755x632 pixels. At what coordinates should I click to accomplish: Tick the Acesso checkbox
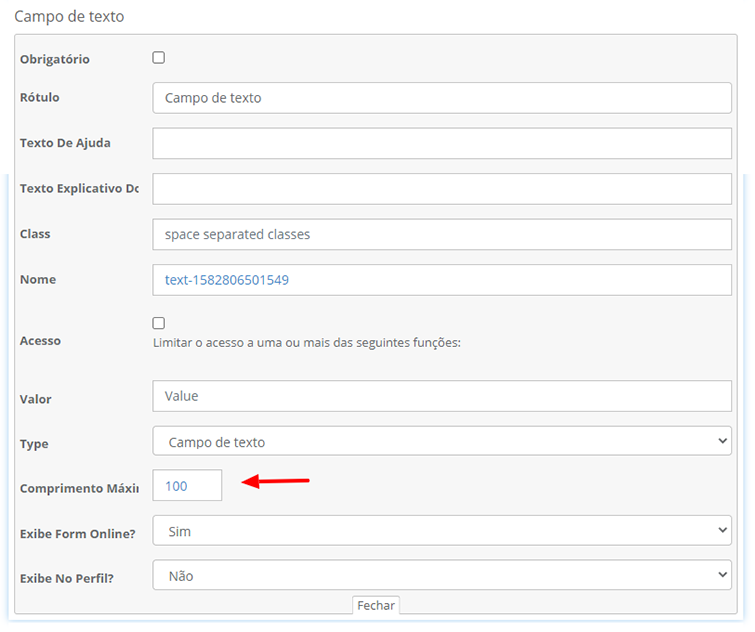[158, 323]
